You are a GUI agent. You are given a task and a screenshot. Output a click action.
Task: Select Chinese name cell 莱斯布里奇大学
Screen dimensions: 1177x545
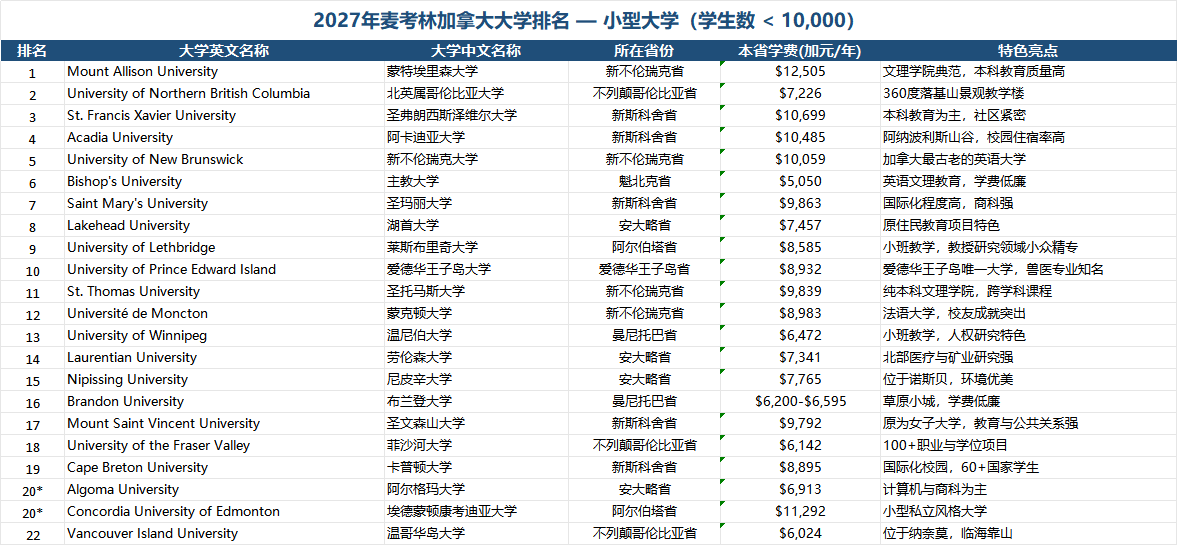pos(476,248)
